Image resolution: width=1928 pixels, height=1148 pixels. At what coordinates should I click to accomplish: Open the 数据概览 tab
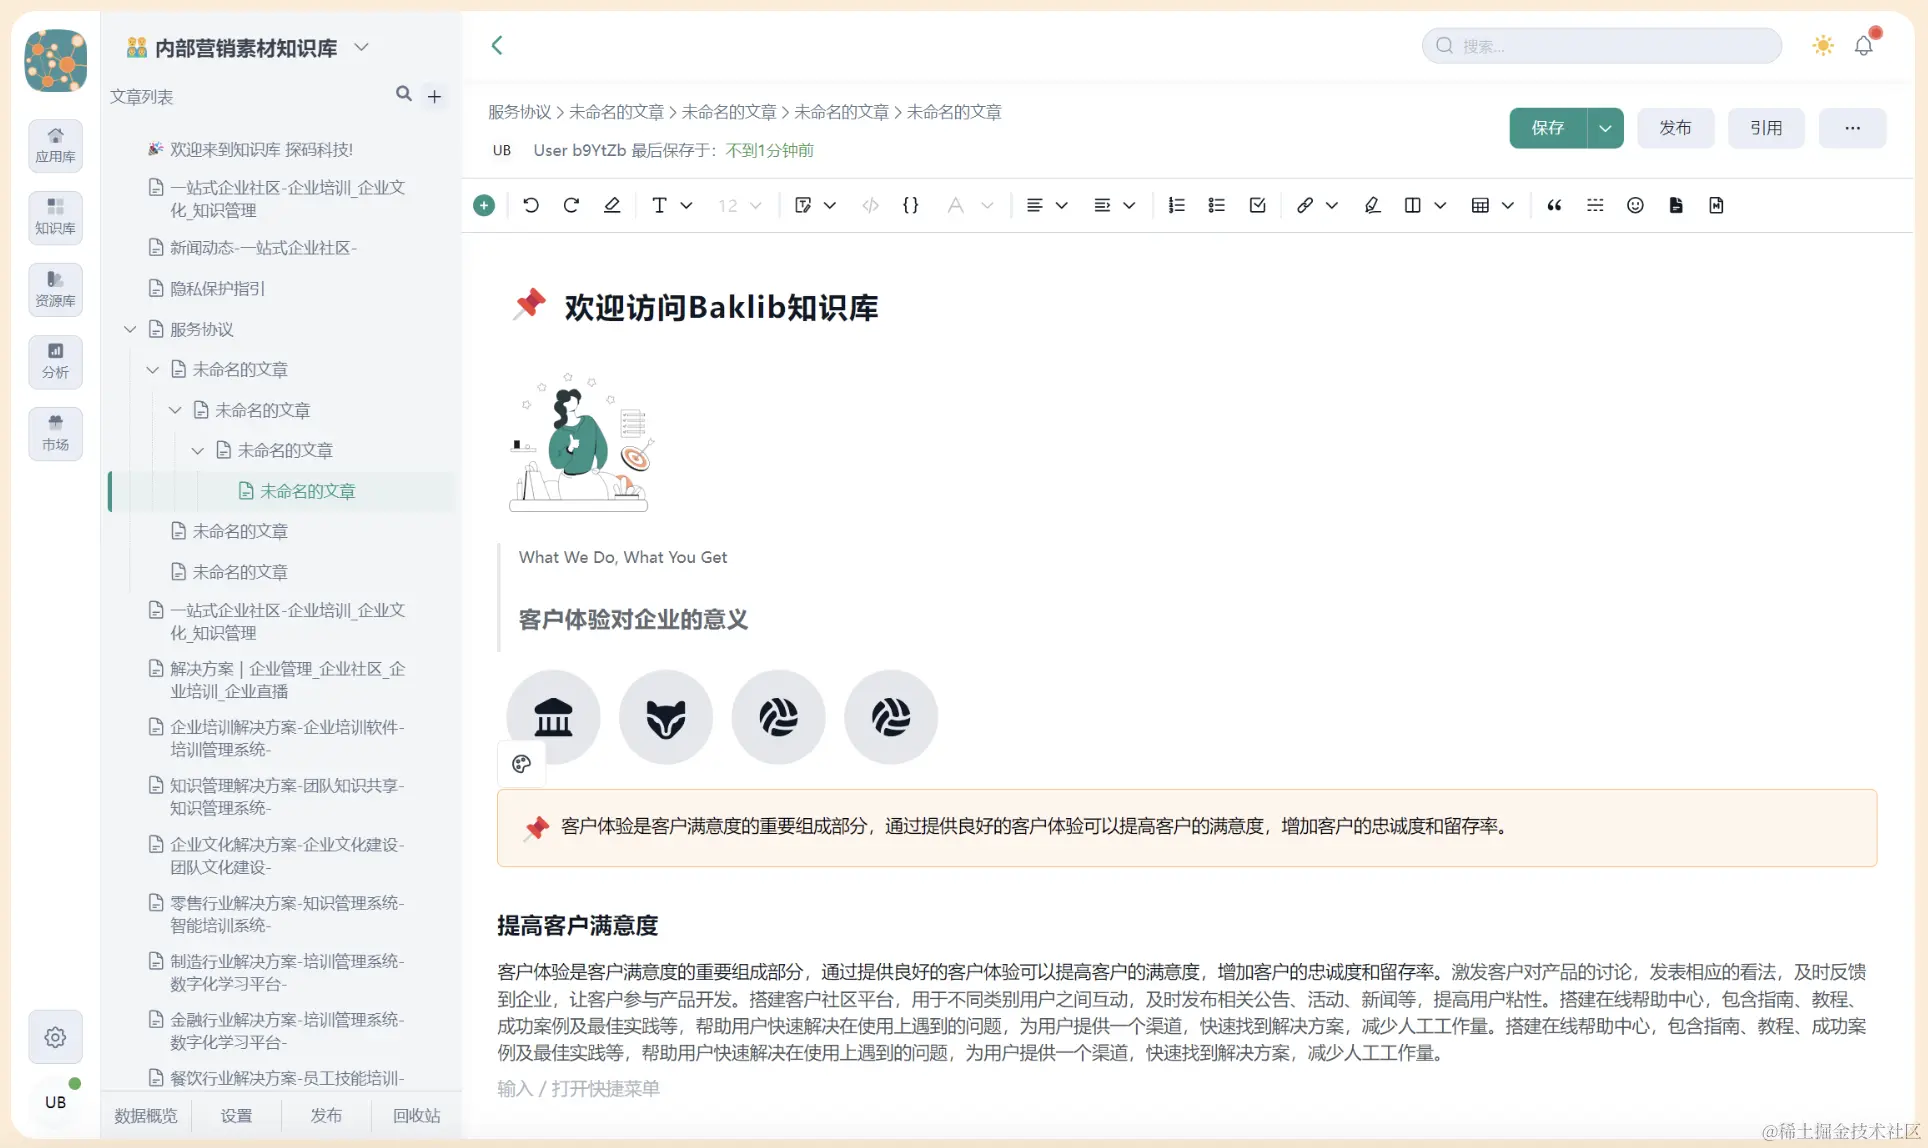tap(146, 1115)
